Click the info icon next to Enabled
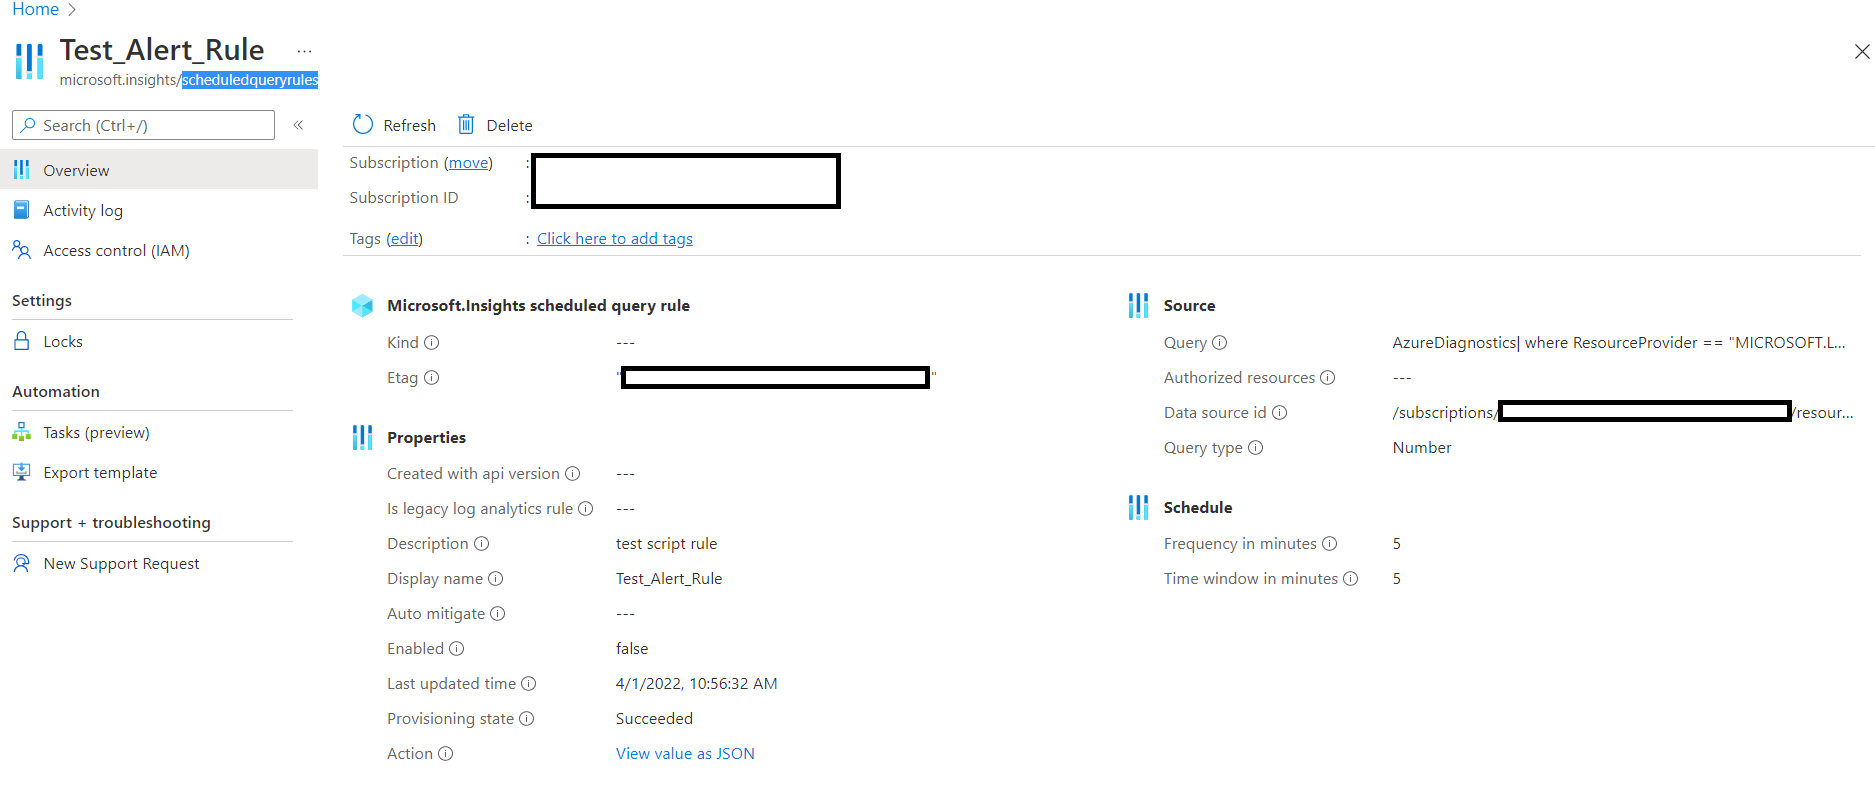The image size is (1875, 793). [457, 648]
